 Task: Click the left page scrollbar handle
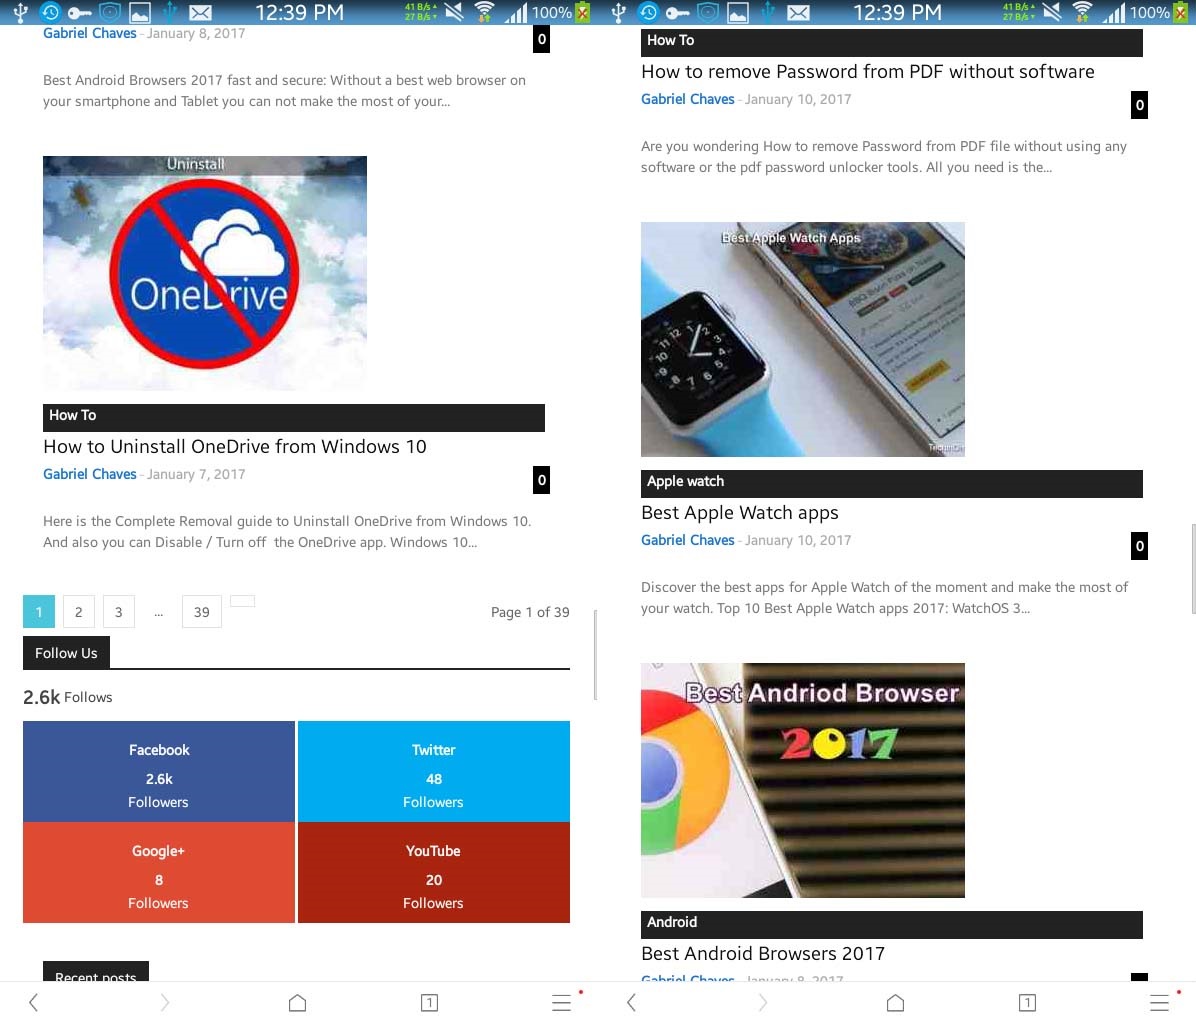click(595, 654)
